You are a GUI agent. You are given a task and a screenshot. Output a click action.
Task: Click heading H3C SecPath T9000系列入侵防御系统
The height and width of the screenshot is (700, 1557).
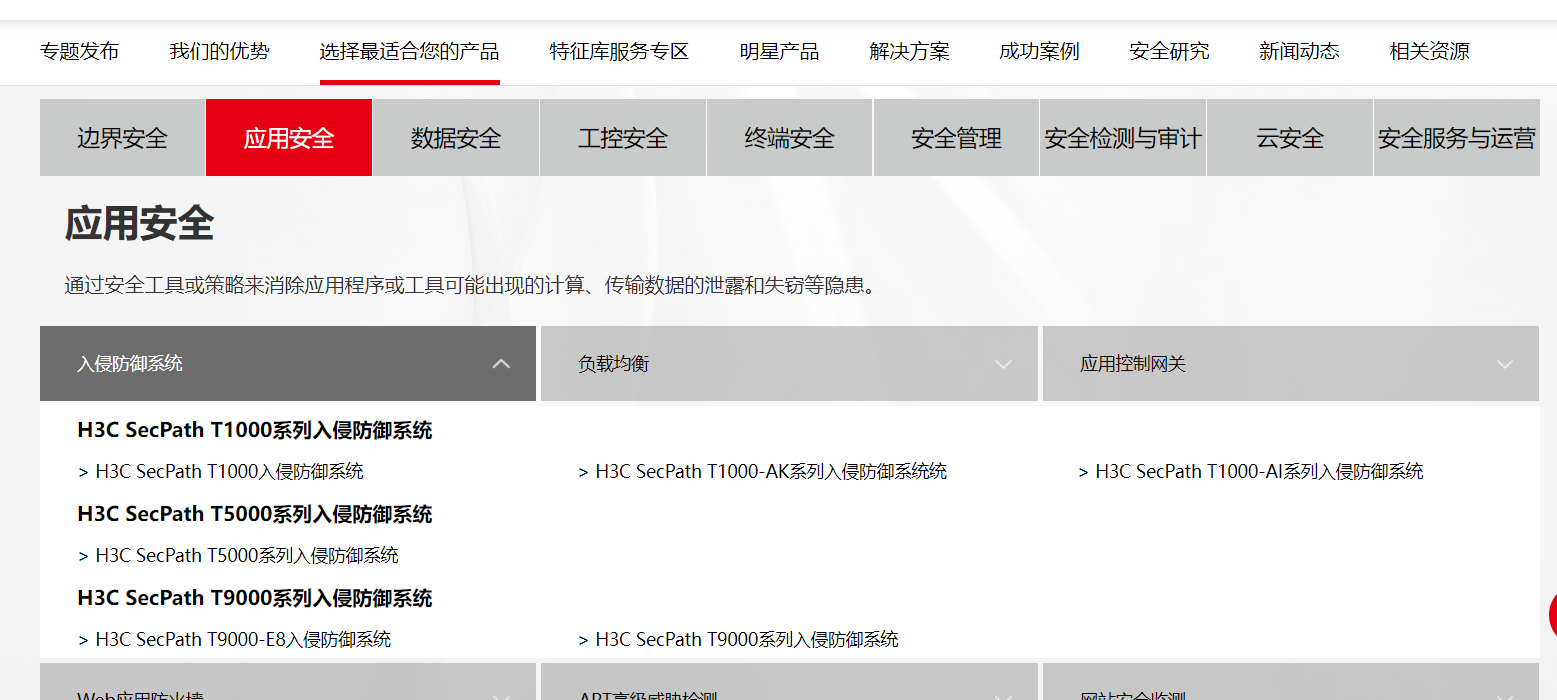coord(255,598)
